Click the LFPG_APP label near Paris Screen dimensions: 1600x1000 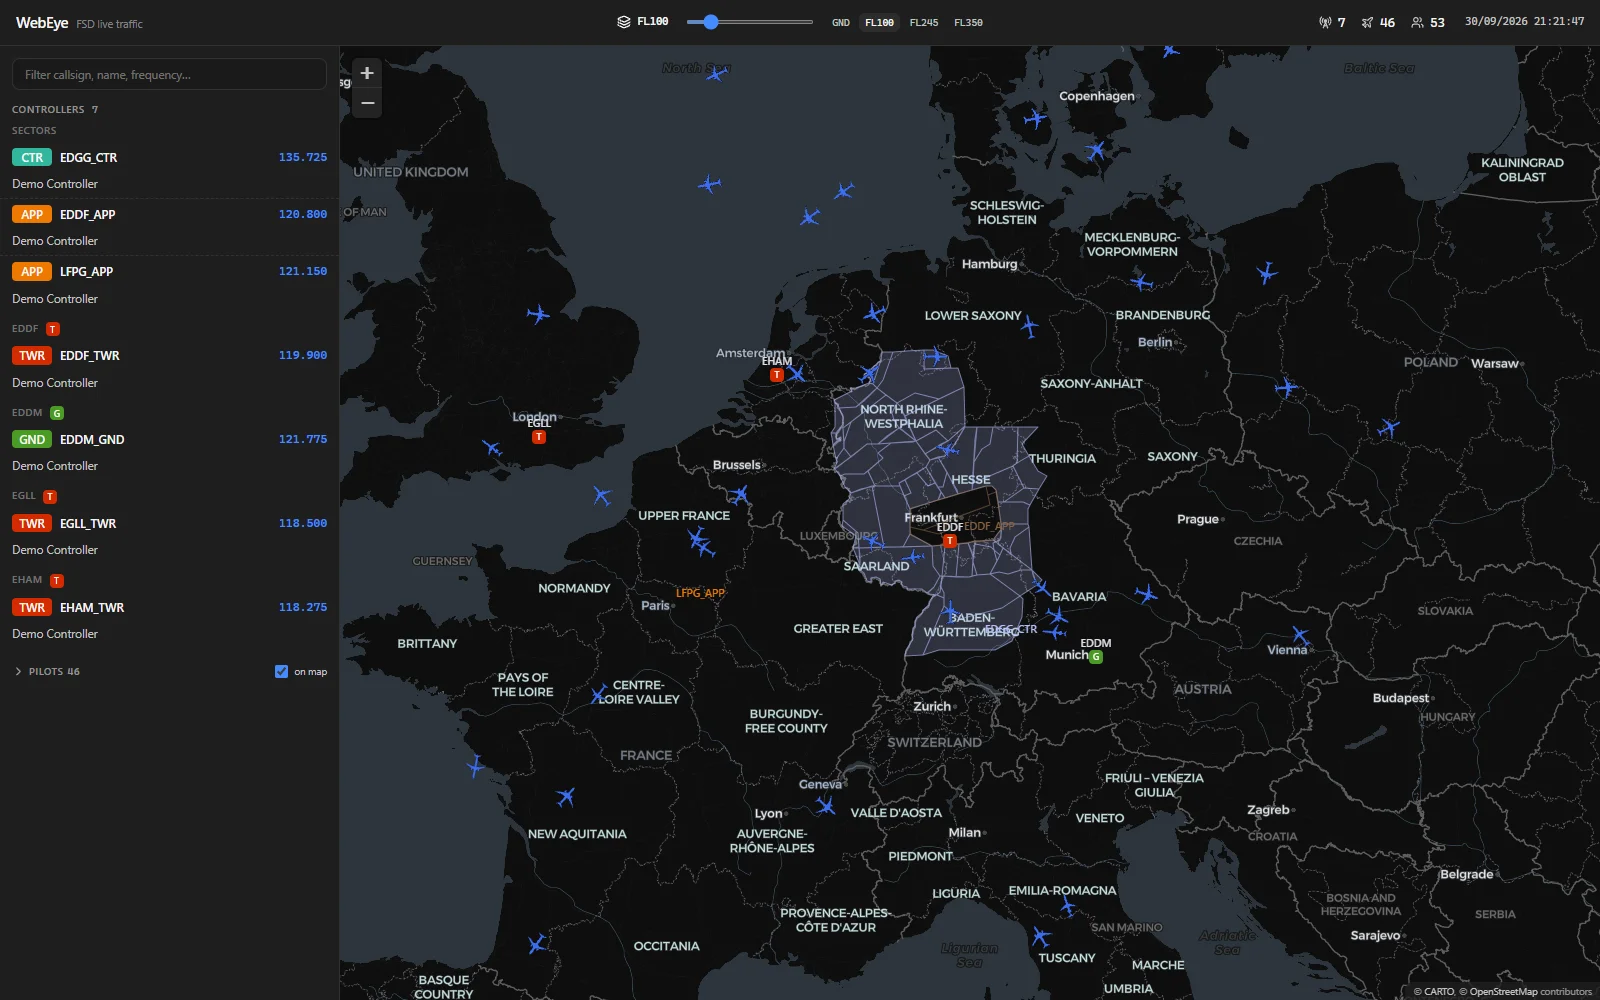[700, 593]
